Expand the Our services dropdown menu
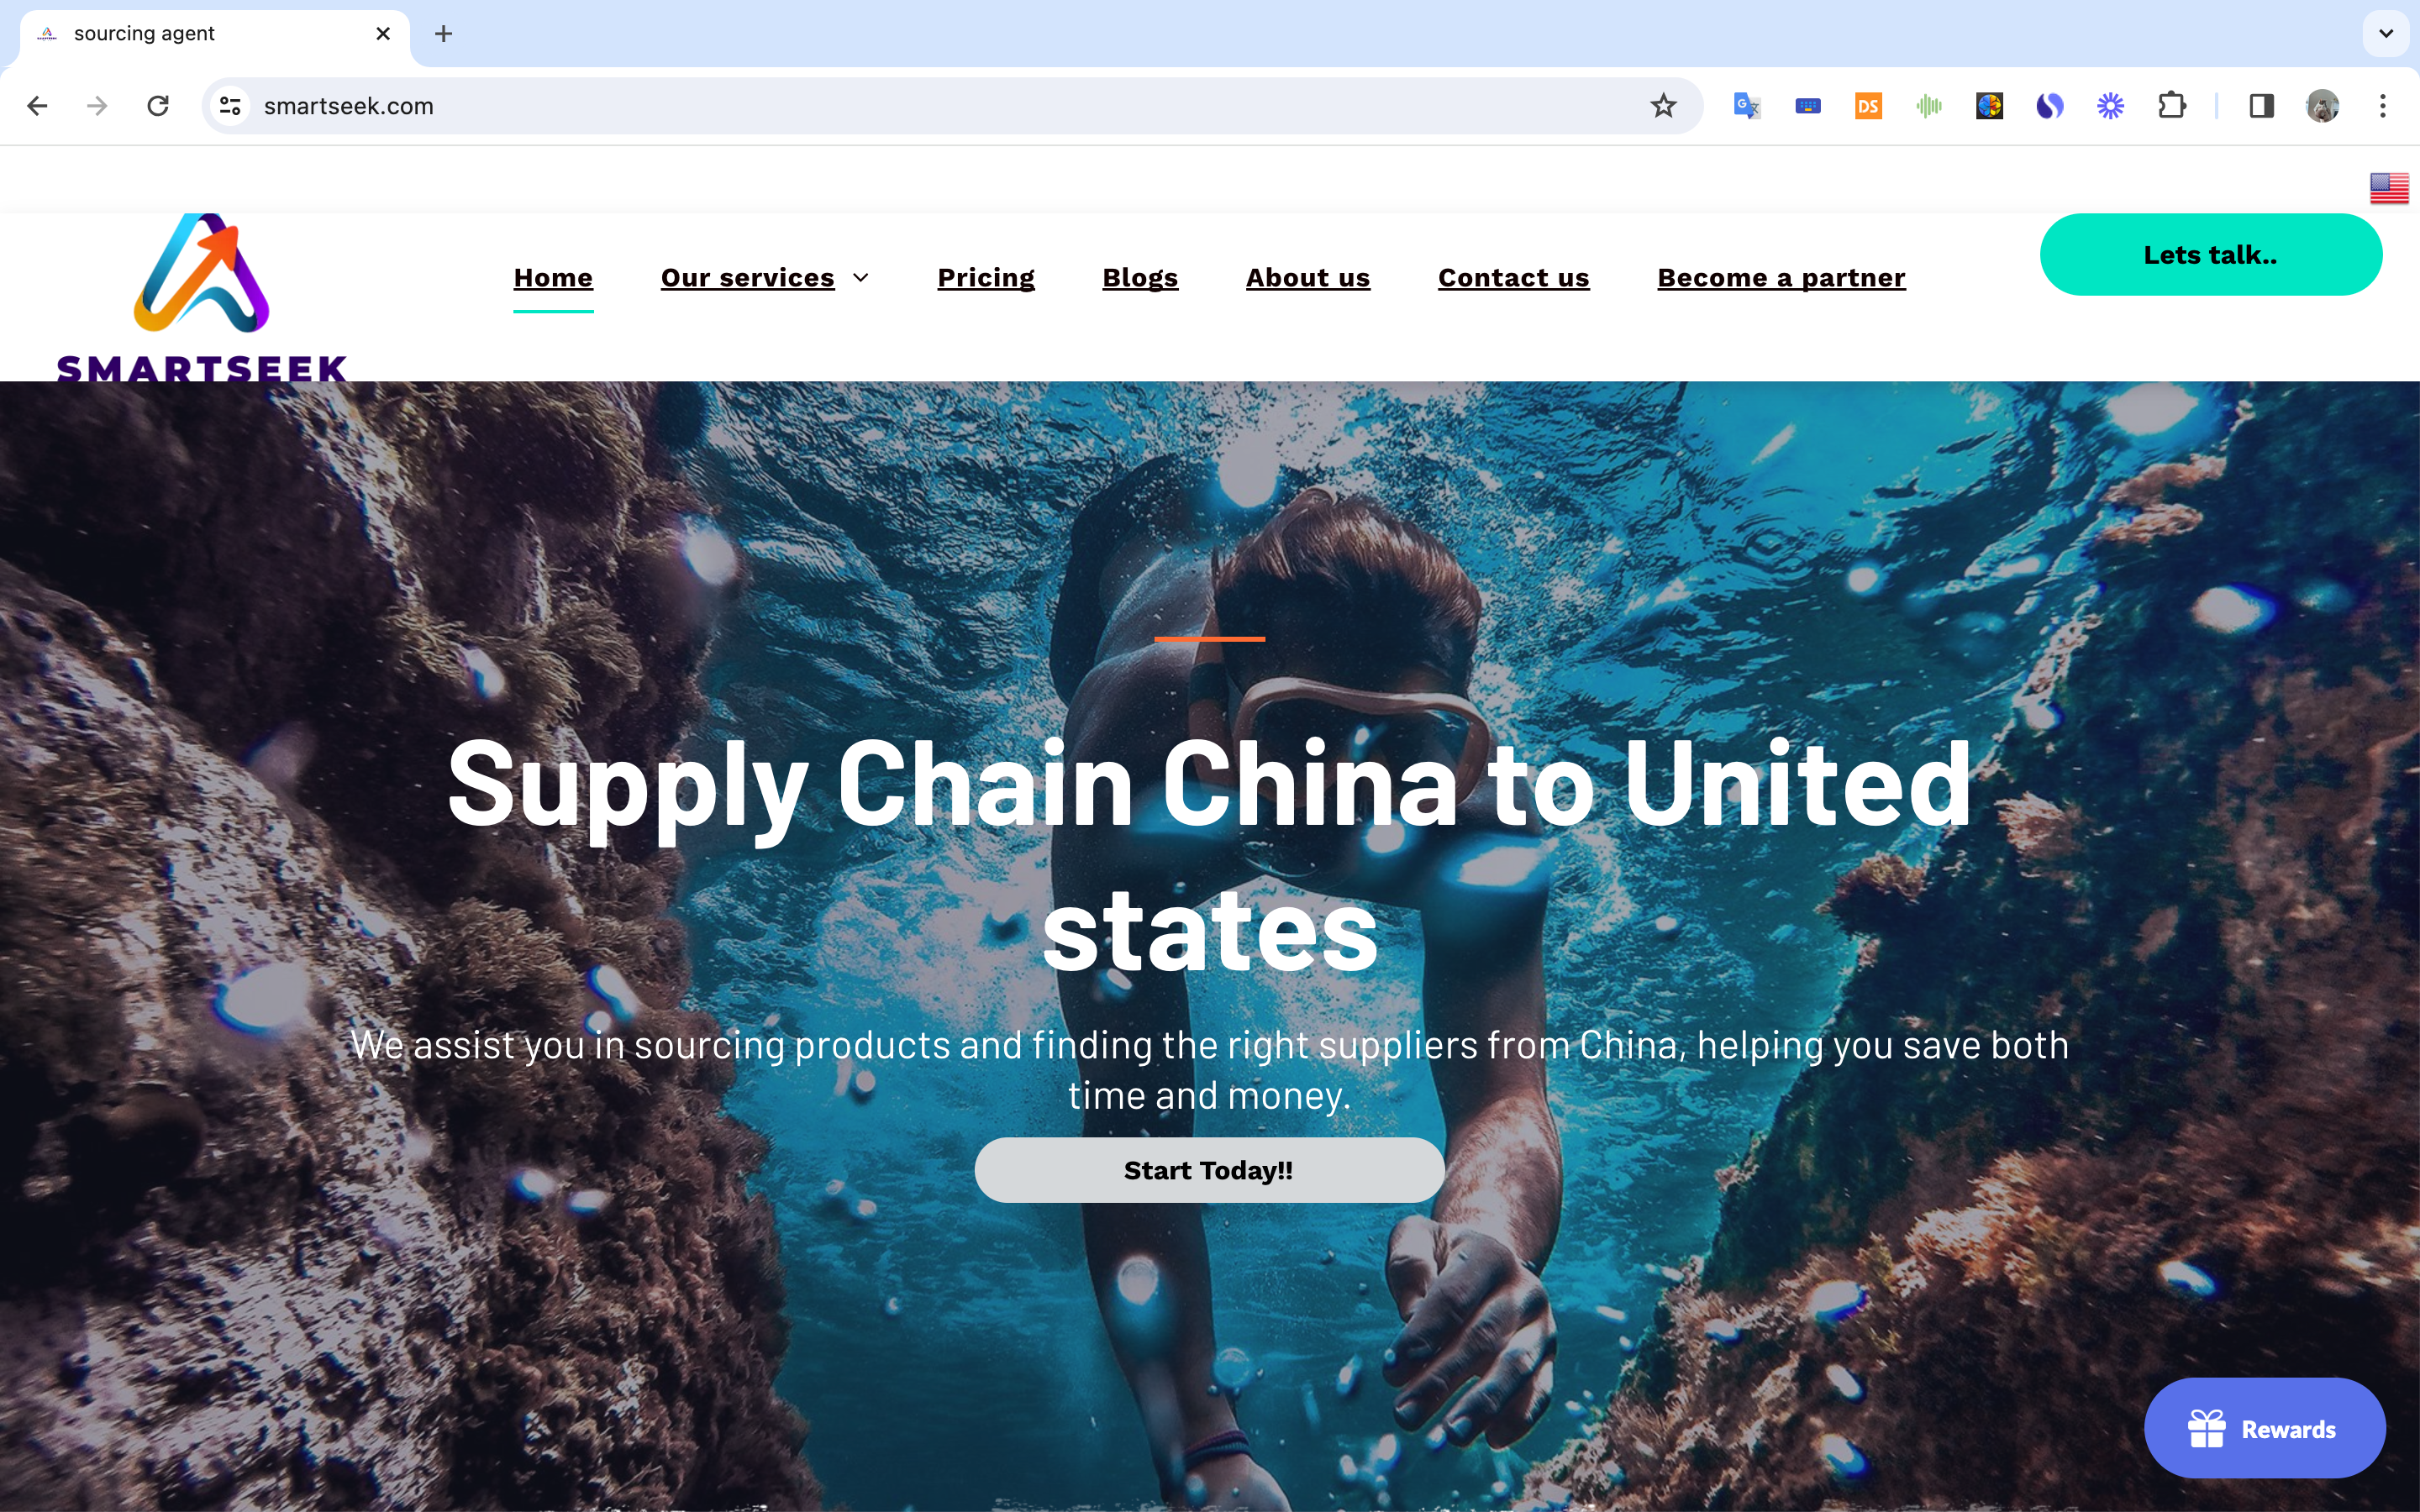The width and height of the screenshot is (2420, 1512). (765, 278)
